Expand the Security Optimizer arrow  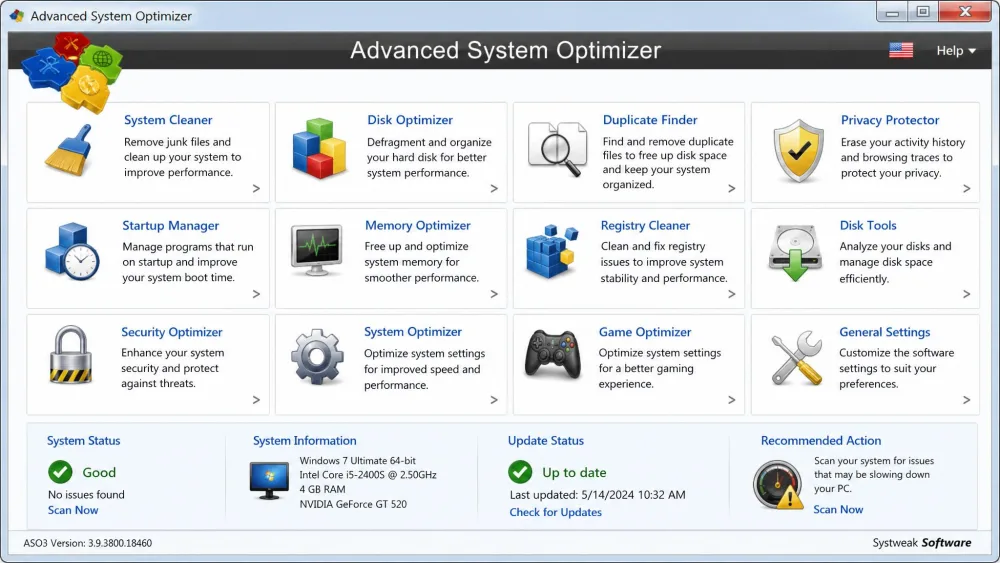point(256,400)
